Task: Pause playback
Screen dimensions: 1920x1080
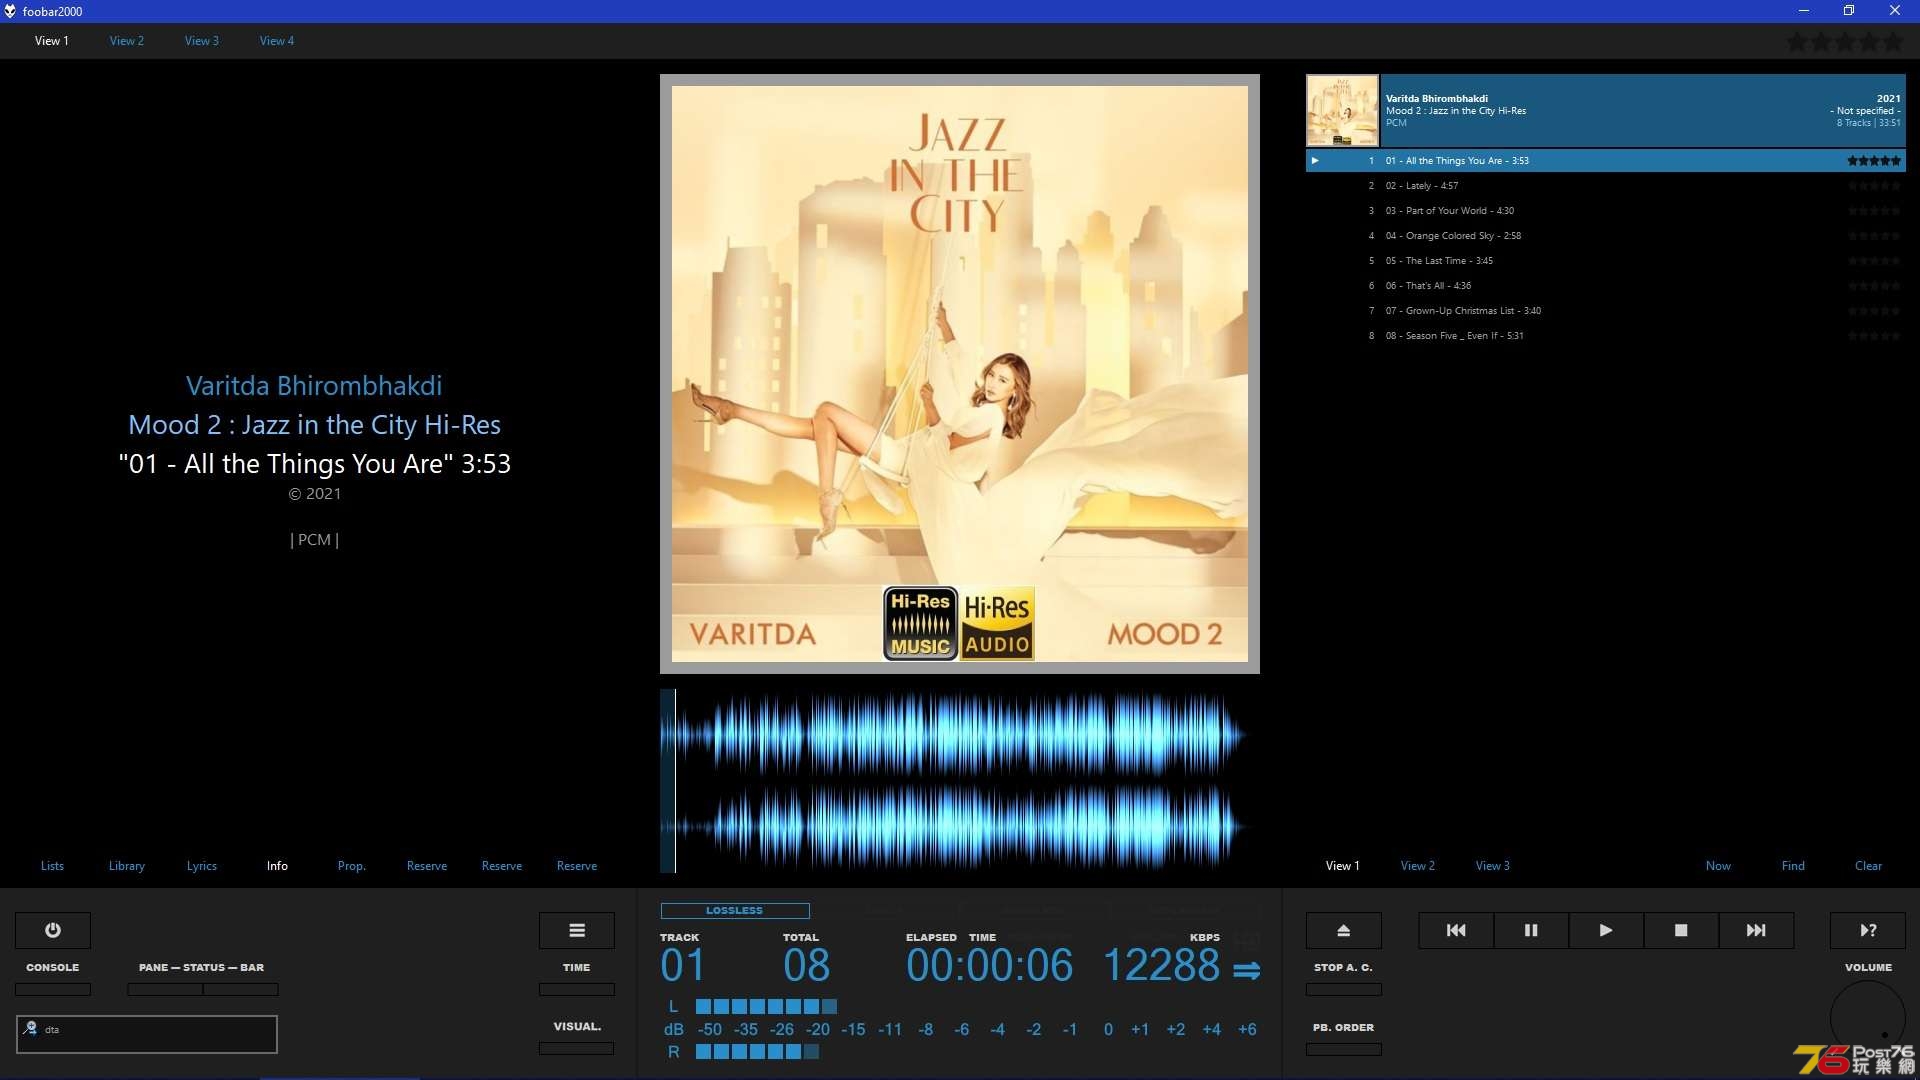Action: [x=1531, y=930]
